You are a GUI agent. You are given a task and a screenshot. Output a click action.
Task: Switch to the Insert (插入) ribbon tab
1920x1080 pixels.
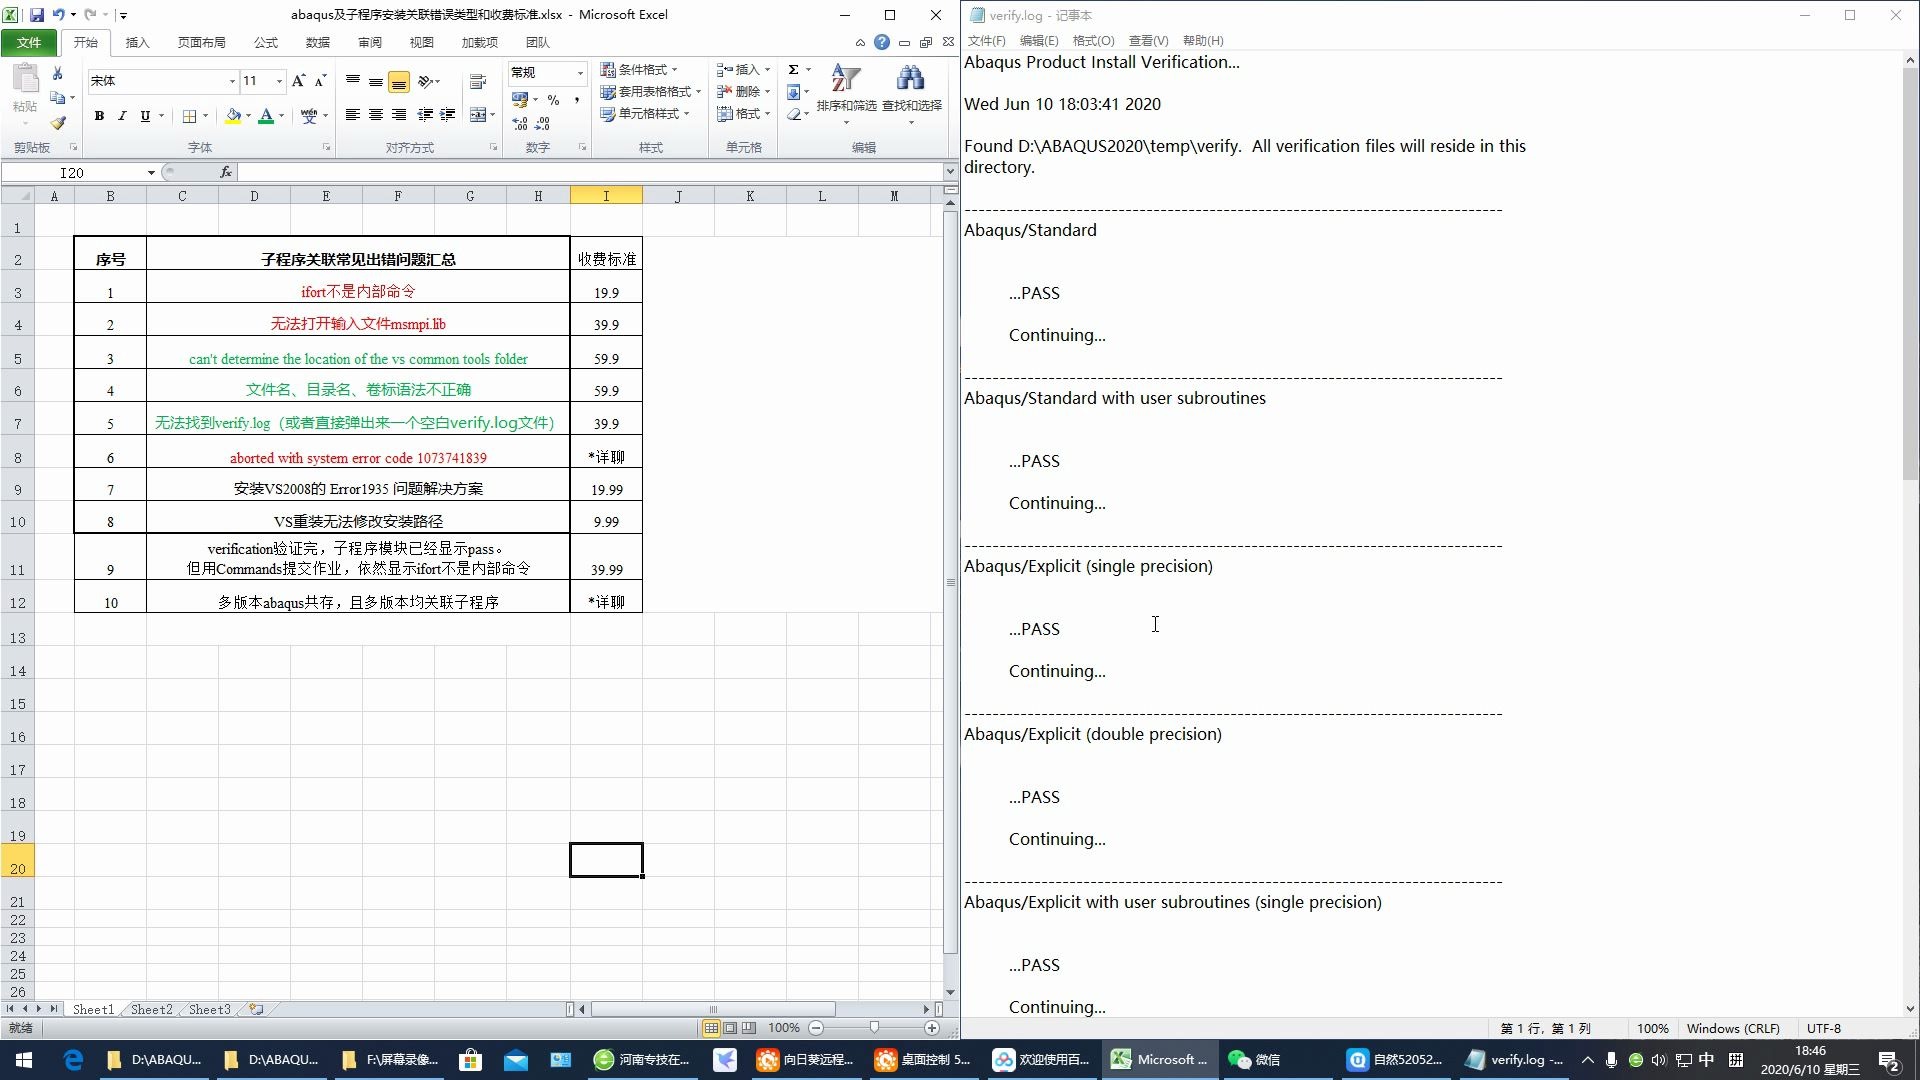click(137, 42)
